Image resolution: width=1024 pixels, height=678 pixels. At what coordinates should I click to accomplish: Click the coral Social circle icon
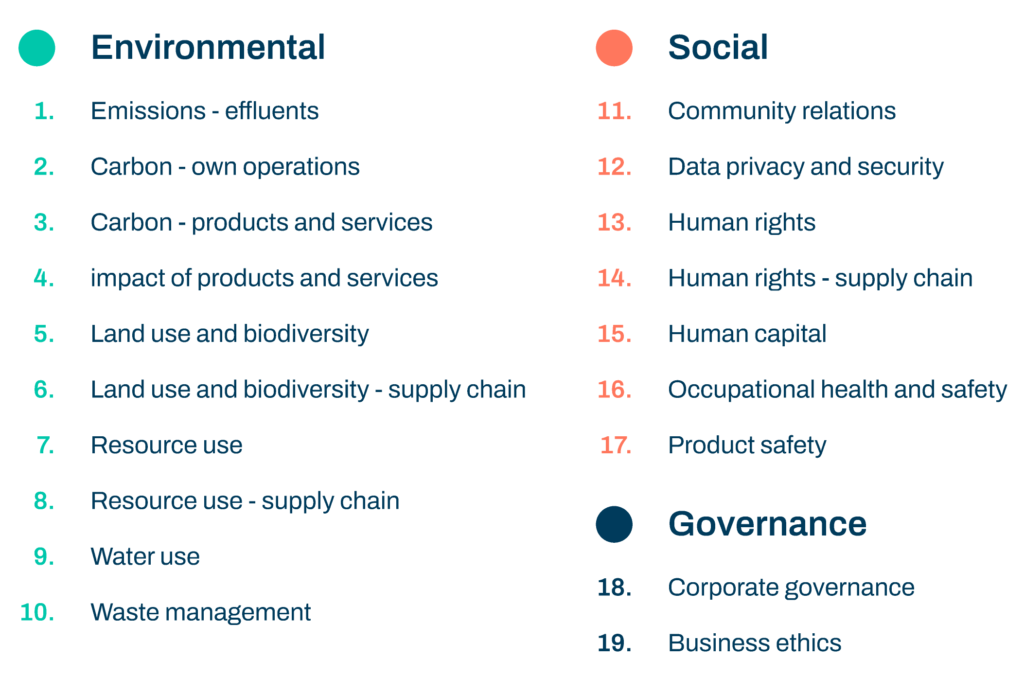point(614,48)
